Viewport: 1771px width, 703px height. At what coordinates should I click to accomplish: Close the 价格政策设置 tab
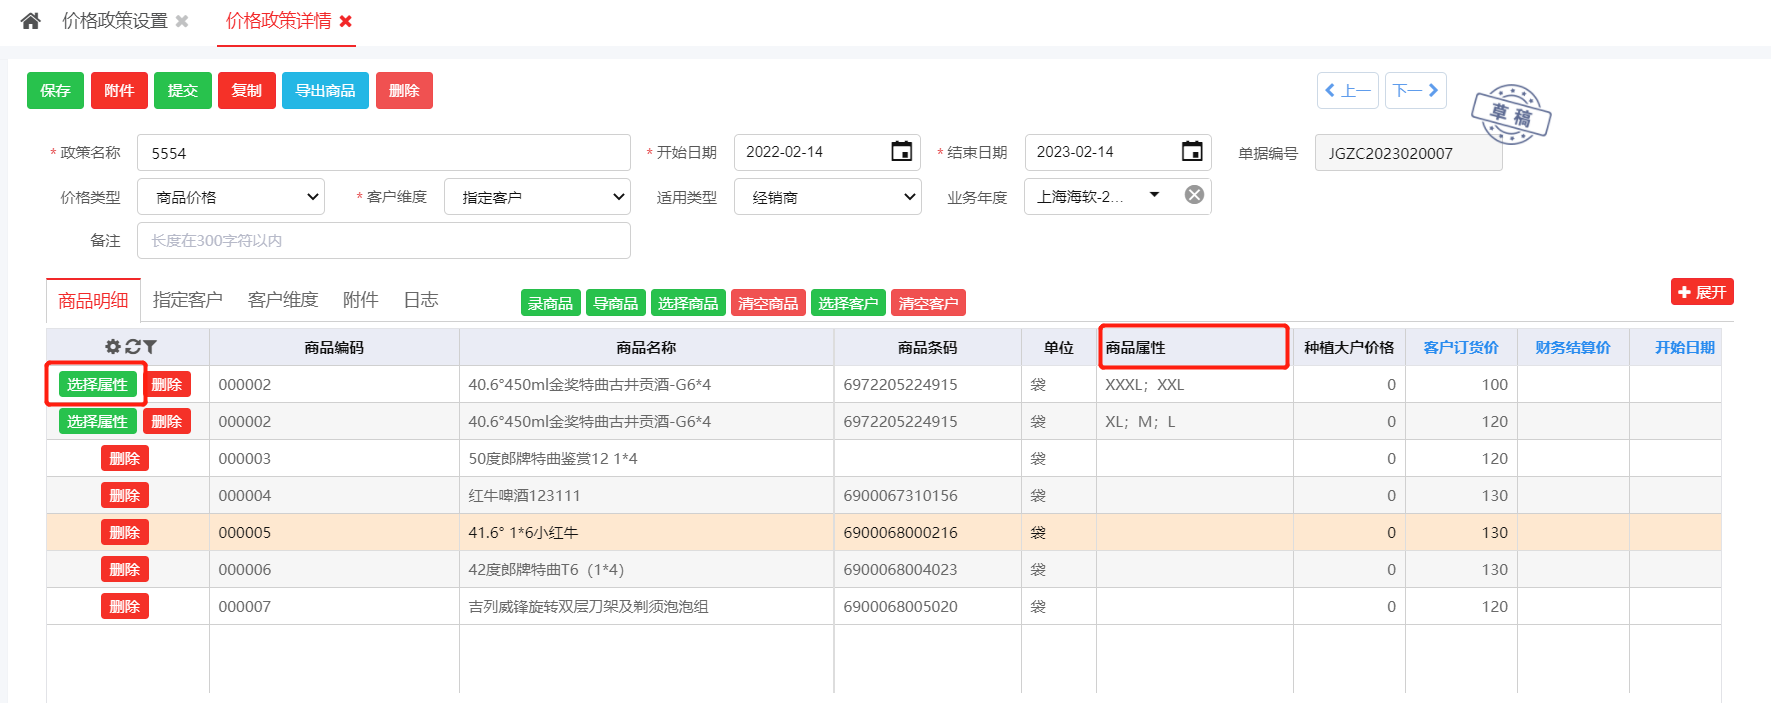pos(182,21)
